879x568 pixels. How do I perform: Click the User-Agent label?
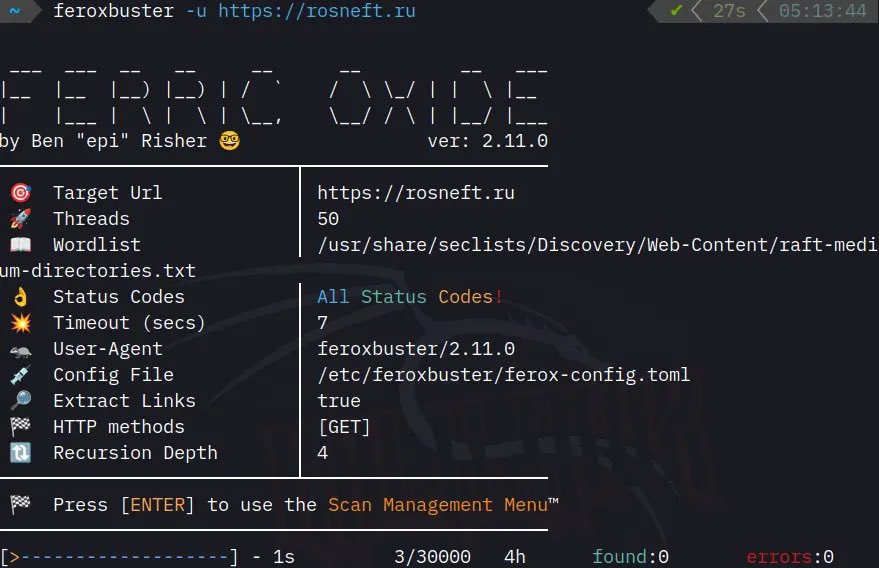[x=108, y=349]
